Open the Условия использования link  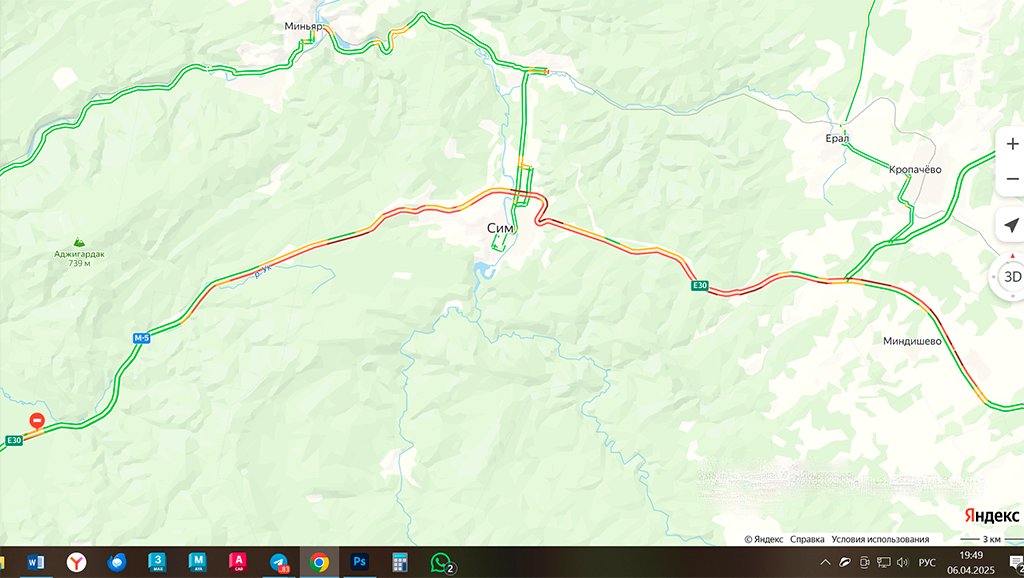point(880,539)
